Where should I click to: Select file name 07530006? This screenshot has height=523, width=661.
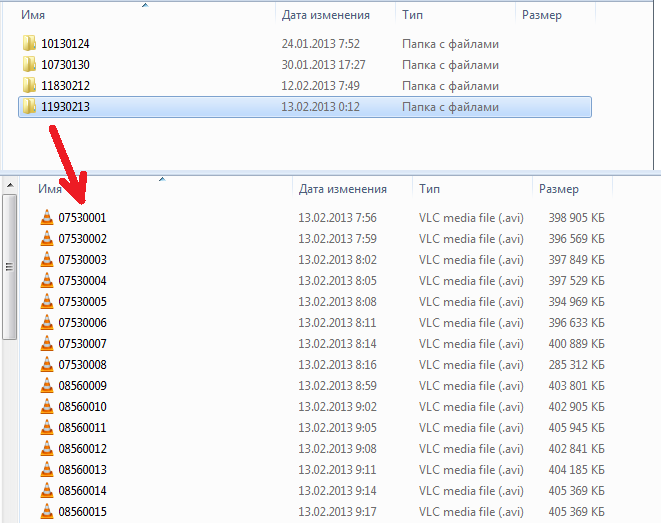coord(82,322)
